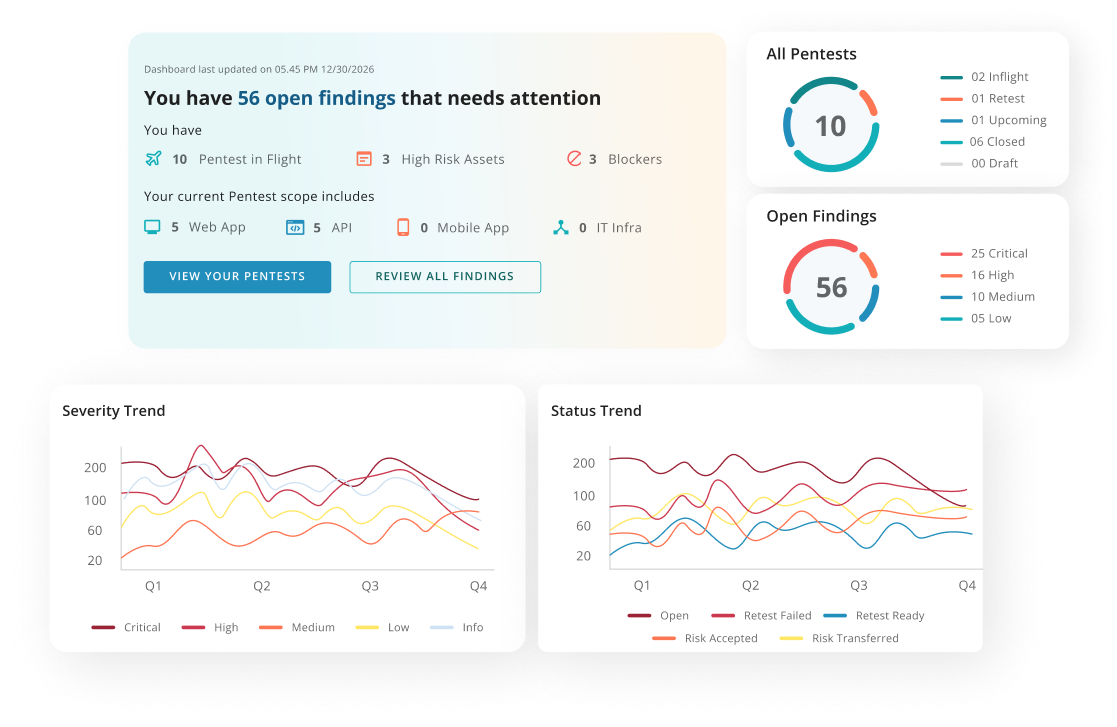
Task: Toggle High series in Severity Trend legend
Action: (x=210, y=627)
